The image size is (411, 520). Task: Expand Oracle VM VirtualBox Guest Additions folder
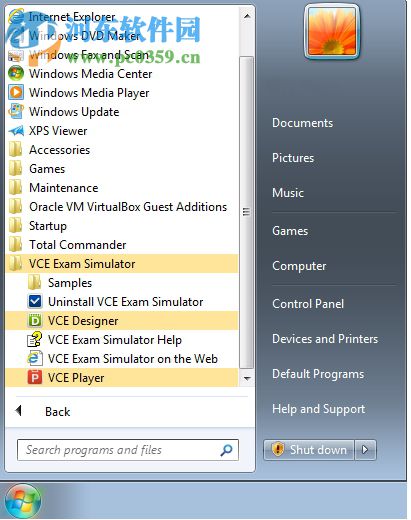(x=122, y=206)
